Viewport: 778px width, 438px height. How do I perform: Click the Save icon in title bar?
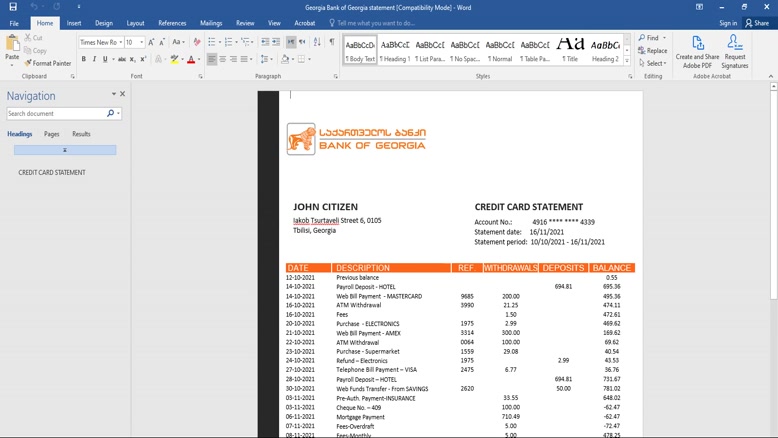(x=13, y=7)
